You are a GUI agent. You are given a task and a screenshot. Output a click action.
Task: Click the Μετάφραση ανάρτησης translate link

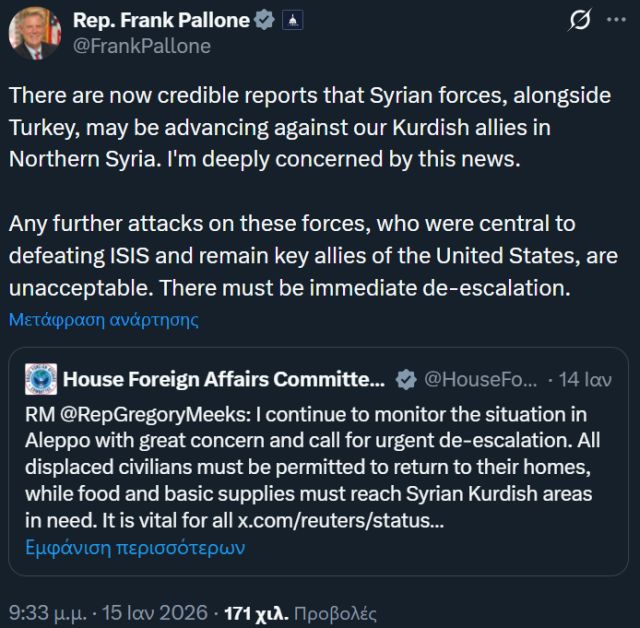[x=104, y=320]
